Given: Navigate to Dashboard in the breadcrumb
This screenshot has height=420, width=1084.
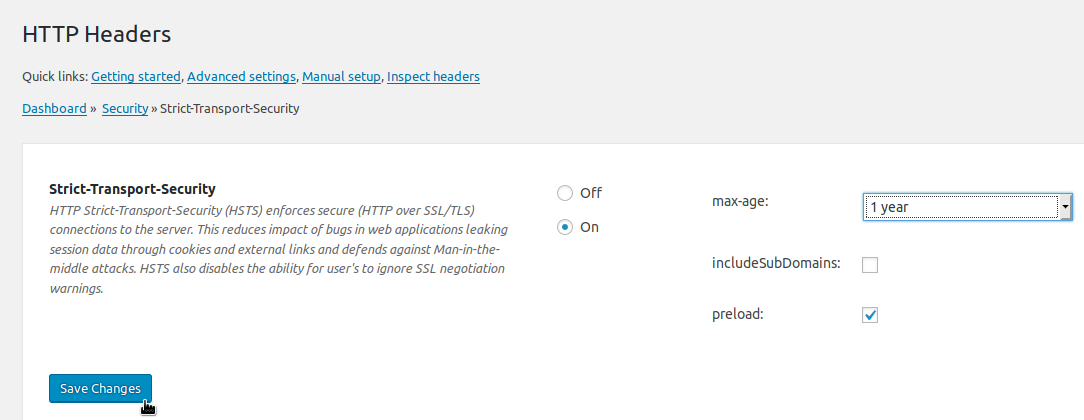Looking at the screenshot, I should tap(54, 108).
